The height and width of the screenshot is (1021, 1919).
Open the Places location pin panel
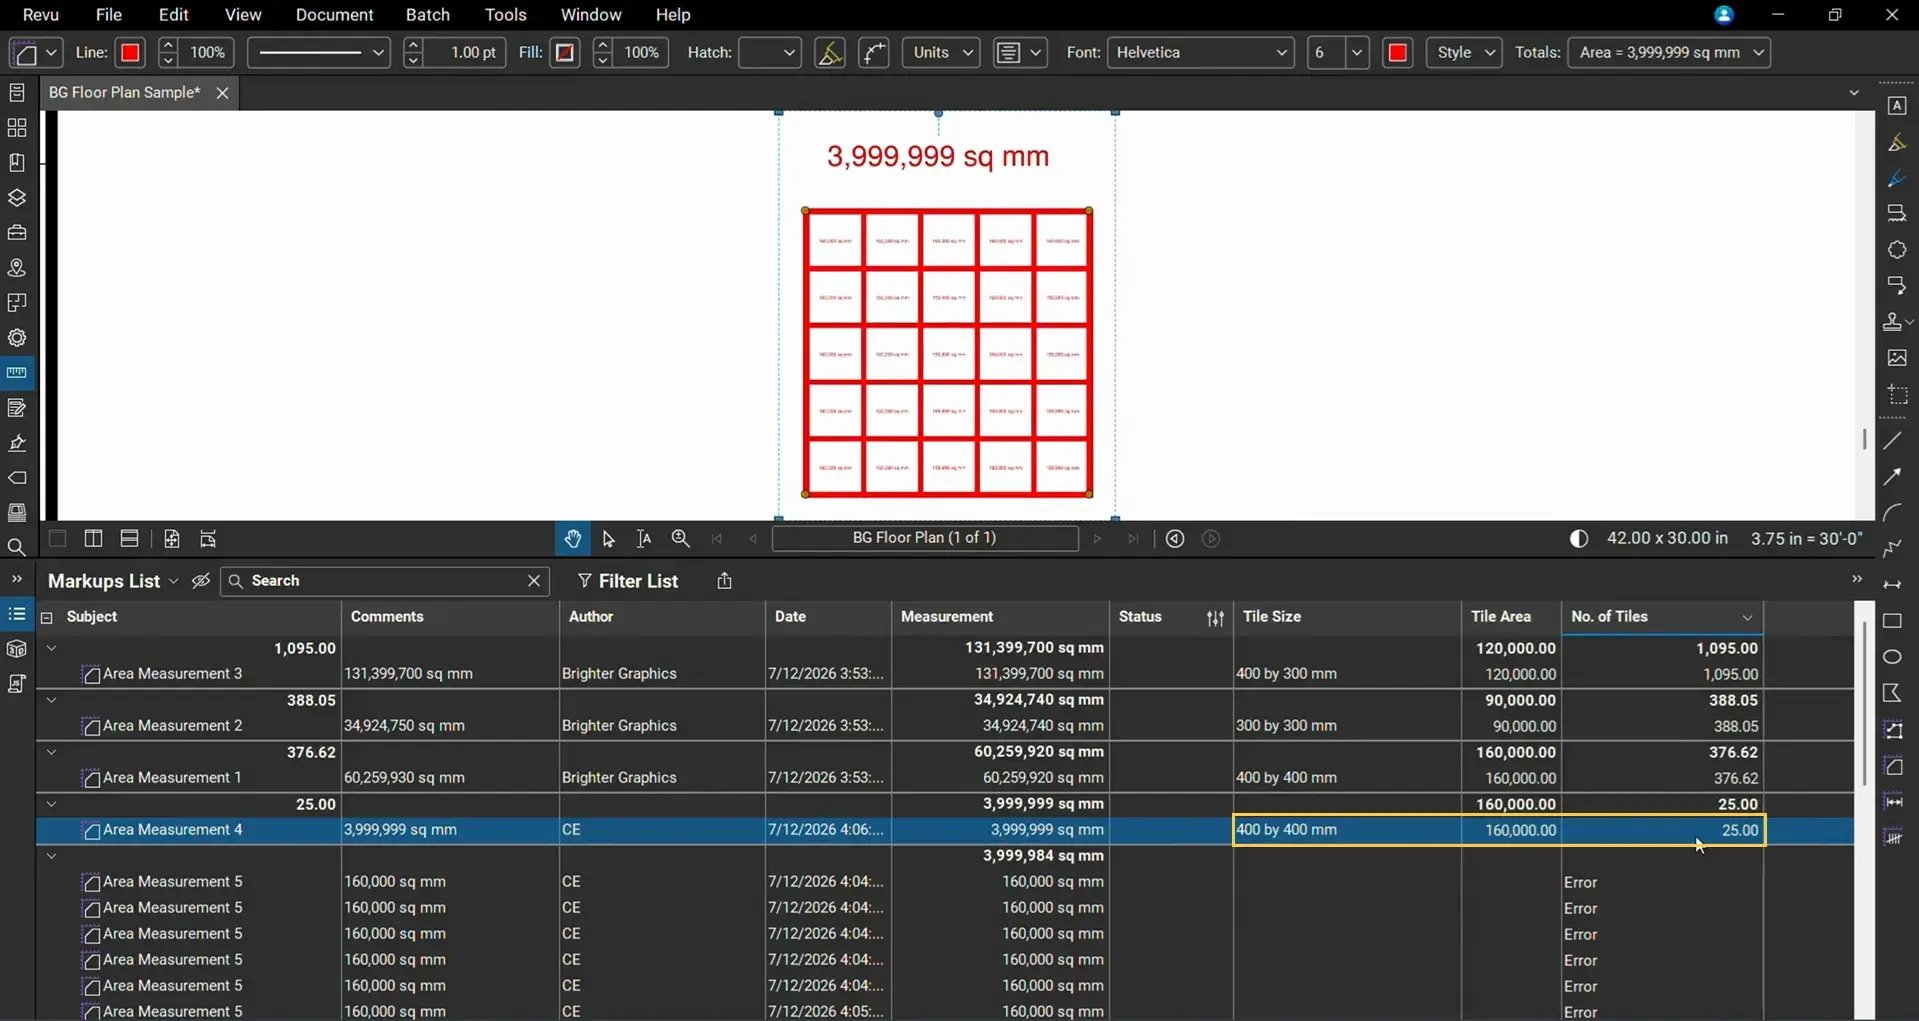(x=17, y=268)
